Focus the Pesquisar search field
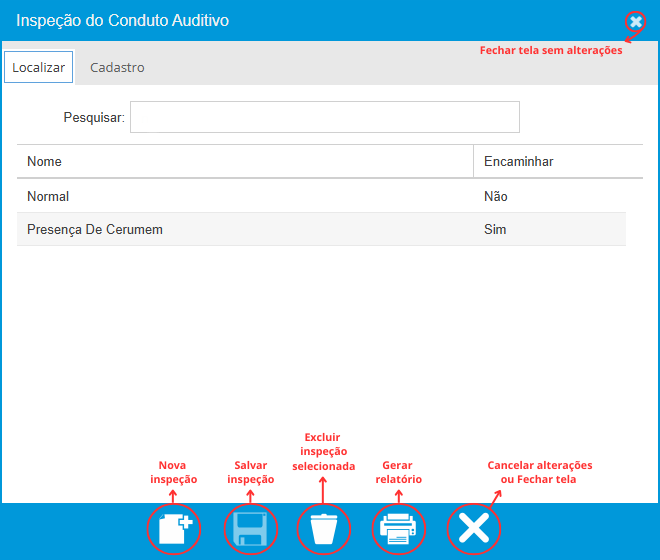 tap(325, 117)
